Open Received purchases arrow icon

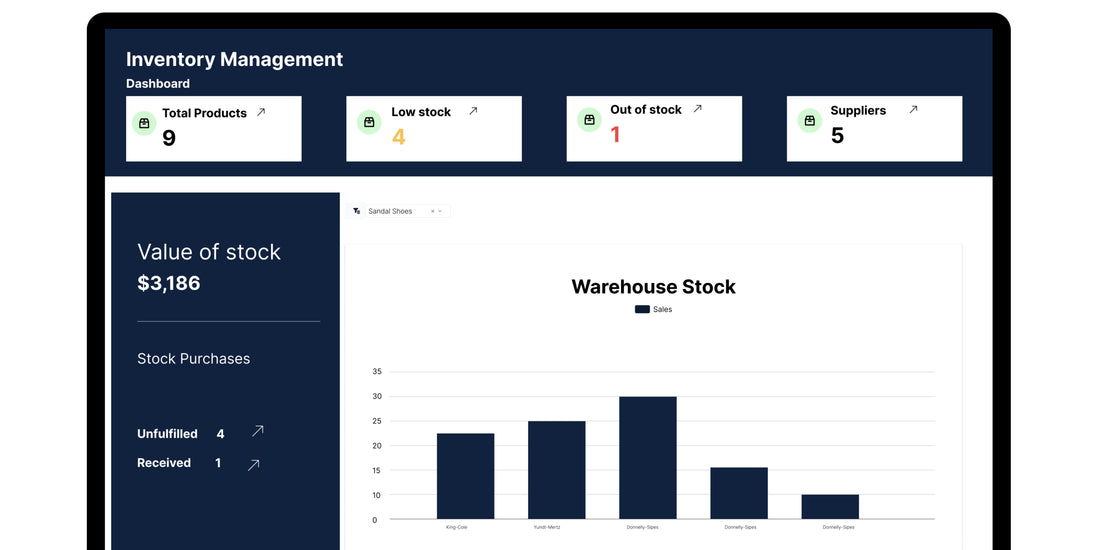[253, 464]
